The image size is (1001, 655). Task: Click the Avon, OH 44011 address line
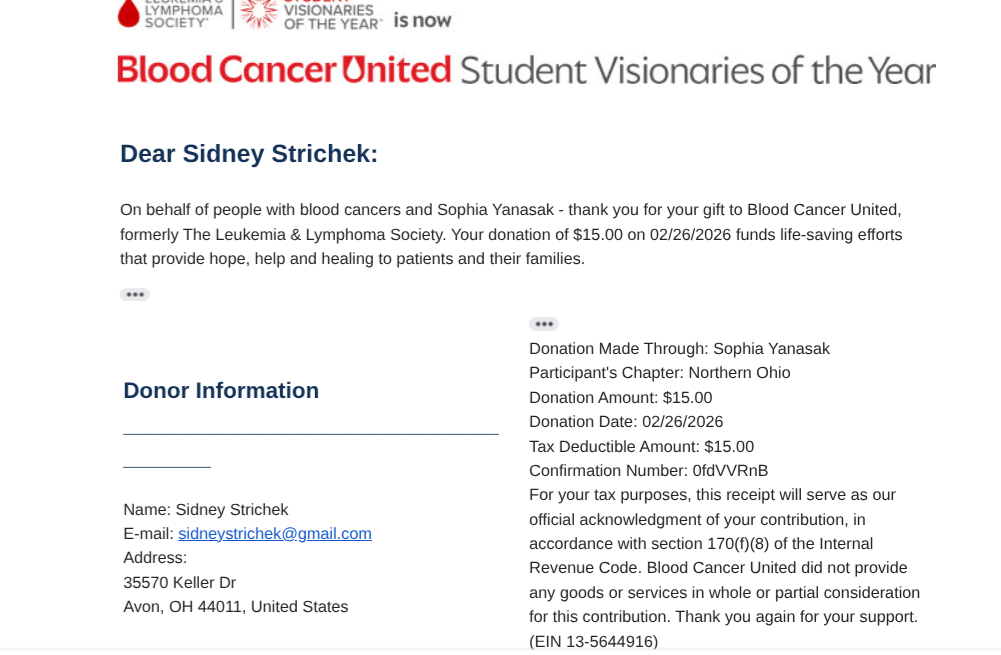tap(235, 607)
